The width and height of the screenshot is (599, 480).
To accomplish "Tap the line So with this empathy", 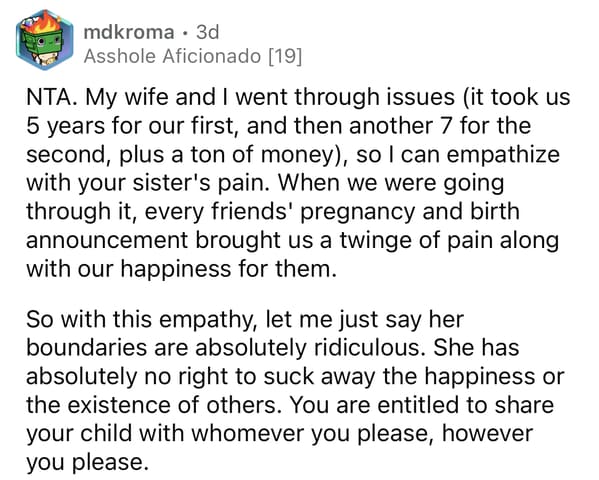I will (245, 319).
